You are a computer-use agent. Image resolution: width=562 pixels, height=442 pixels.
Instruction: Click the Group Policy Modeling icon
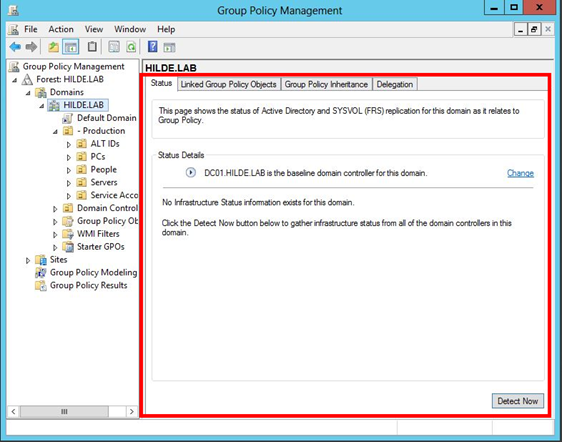click(41, 273)
